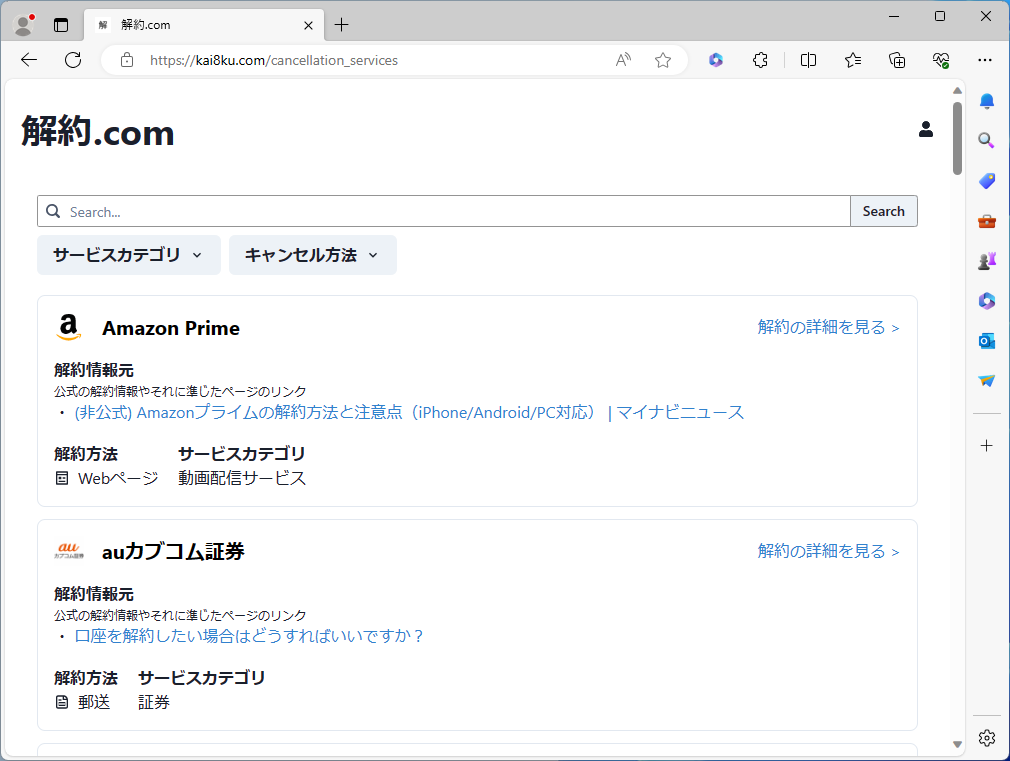1010x761 pixels.
Task: Open sidebar search
Action: [986, 141]
